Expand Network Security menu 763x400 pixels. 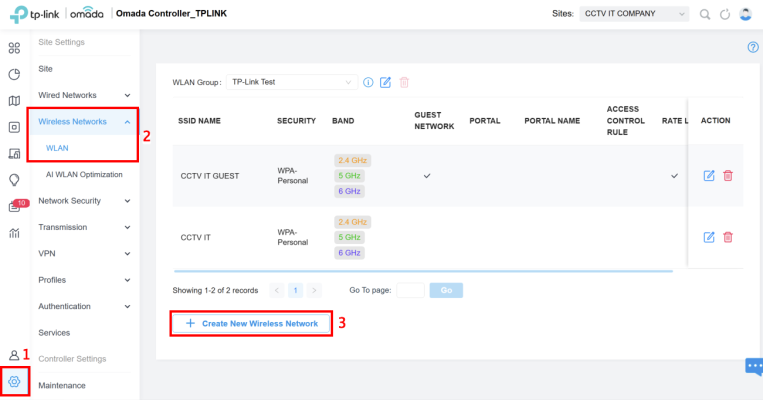(84, 200)
